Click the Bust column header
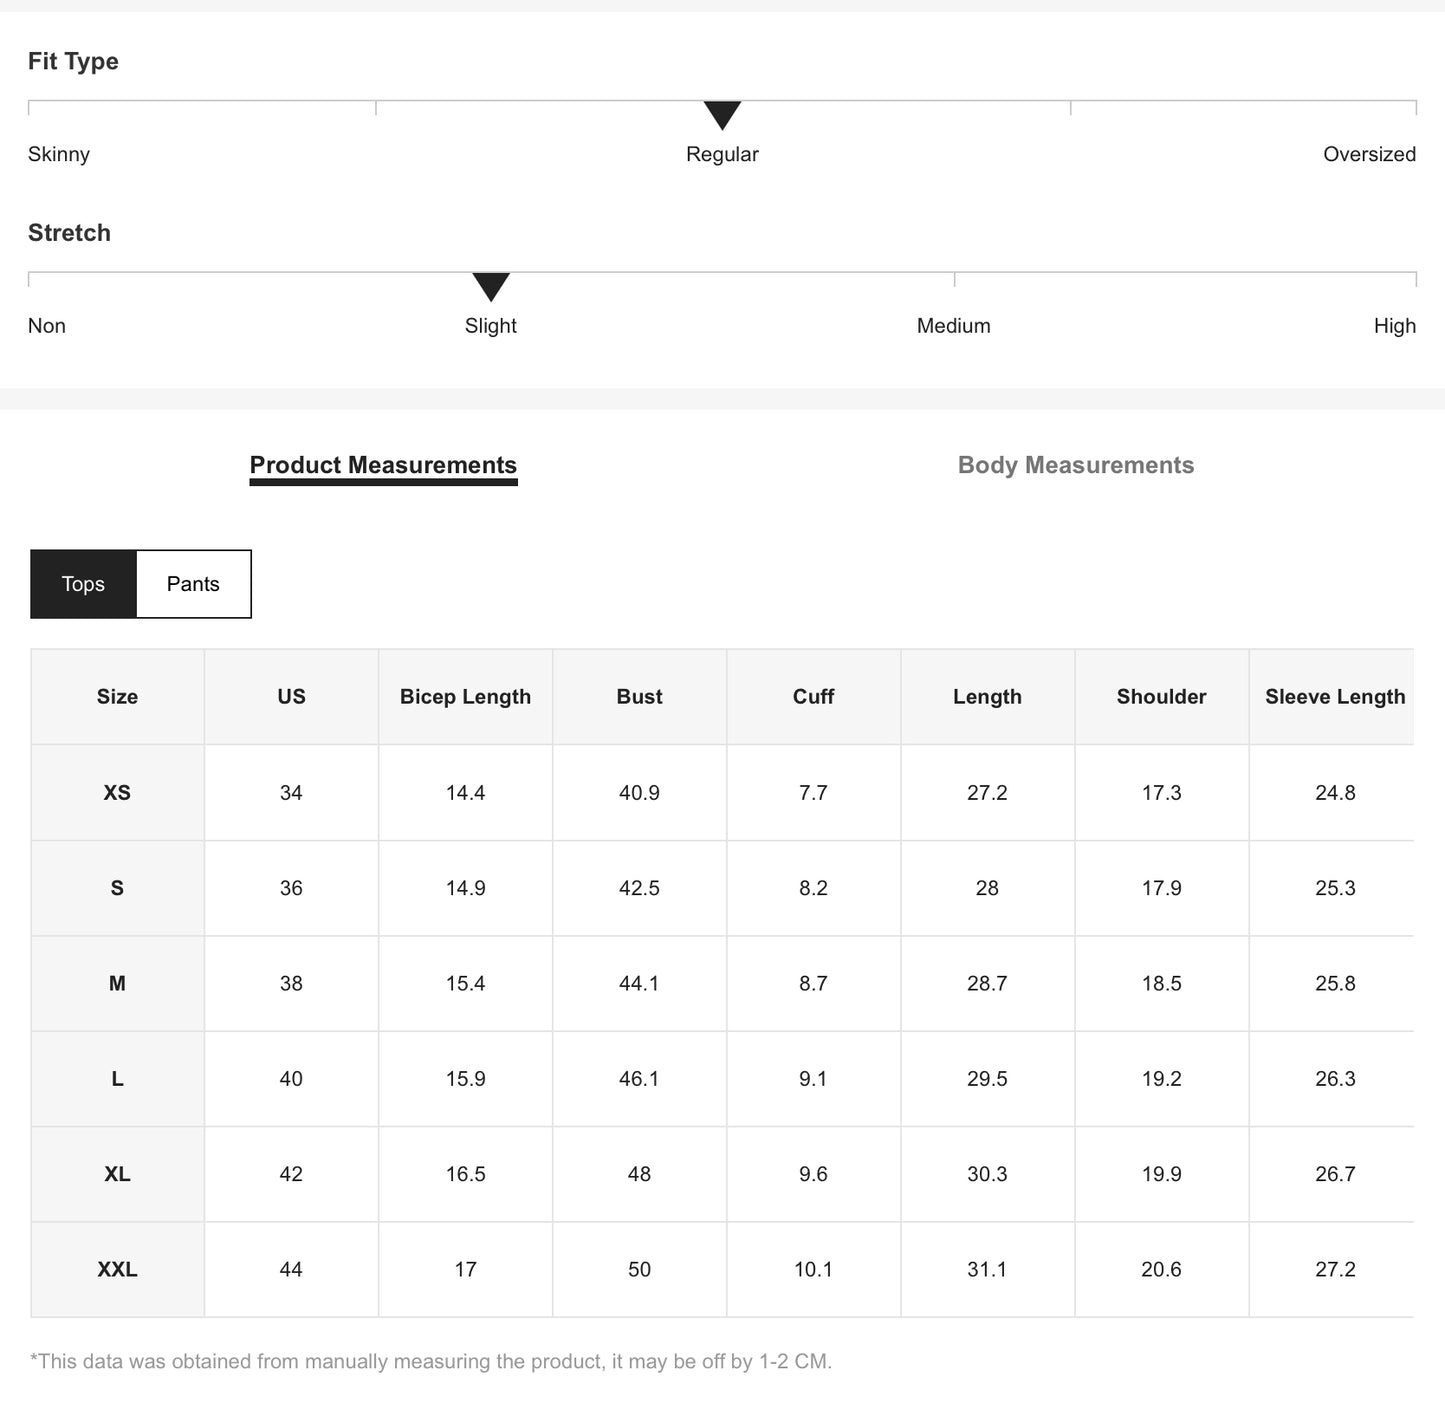Screen dimensions: 1445x1403 (639, 697)
